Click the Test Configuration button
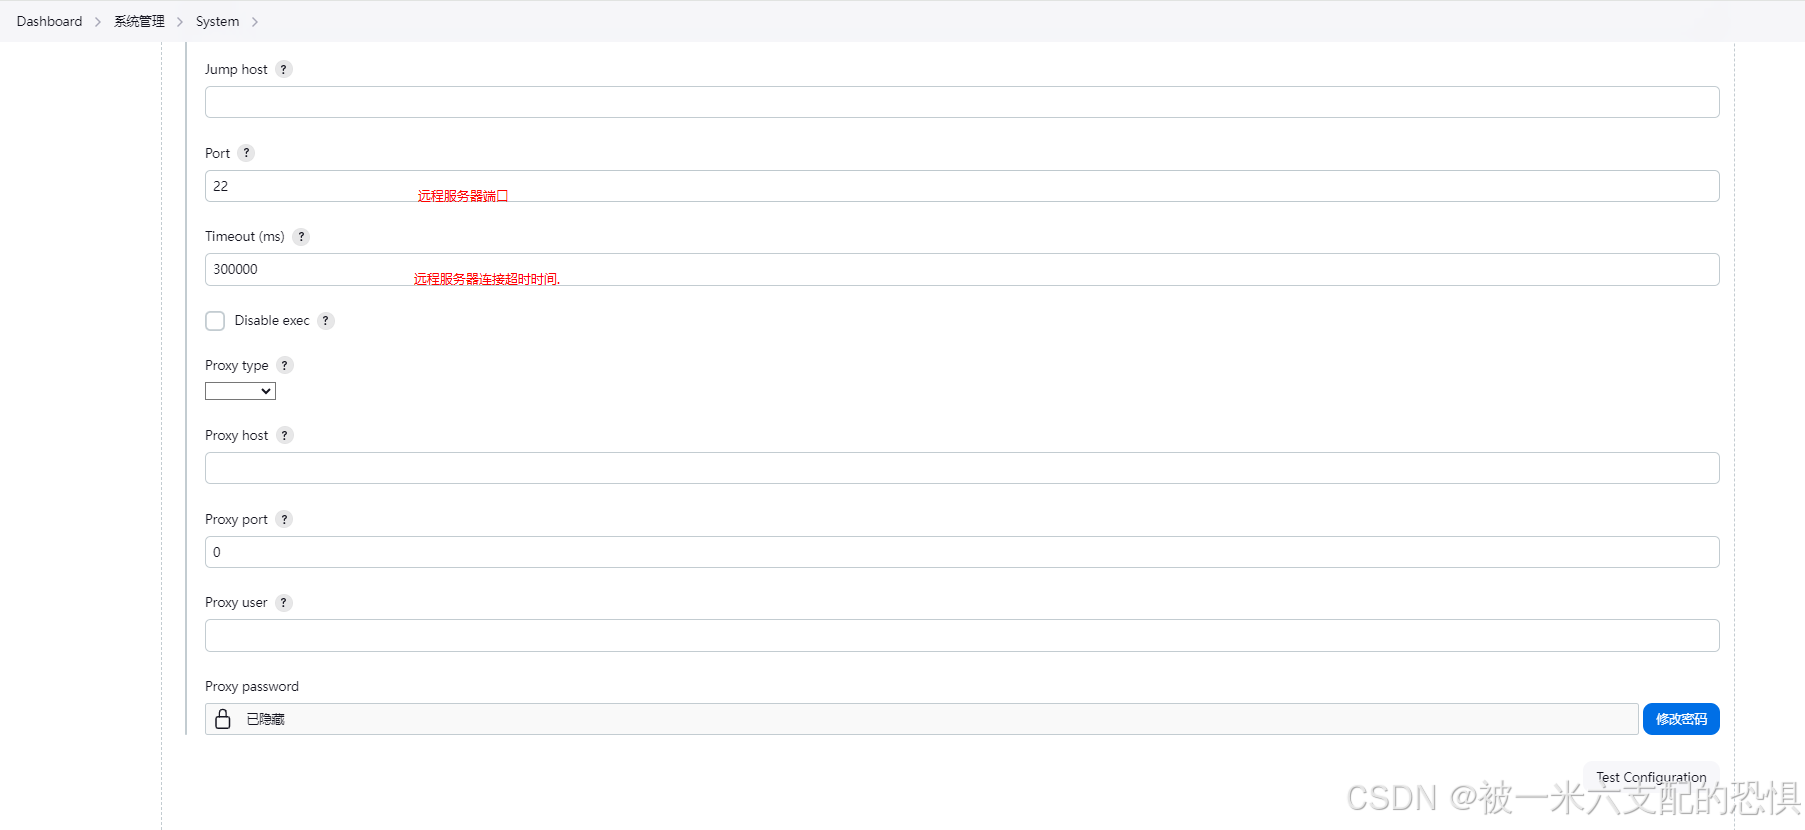The image size is (1805, 830). [1651, 777]
